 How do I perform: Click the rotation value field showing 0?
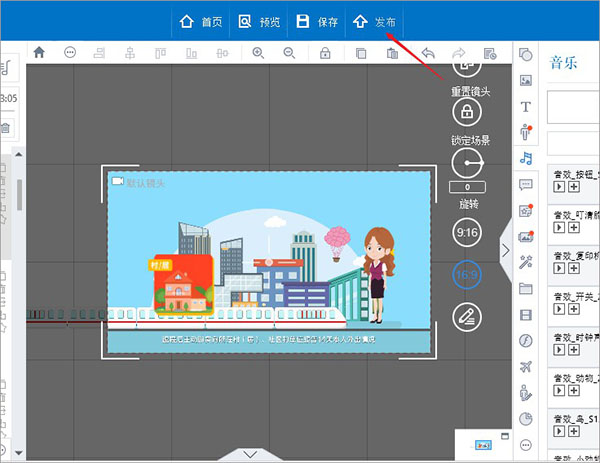467,187
